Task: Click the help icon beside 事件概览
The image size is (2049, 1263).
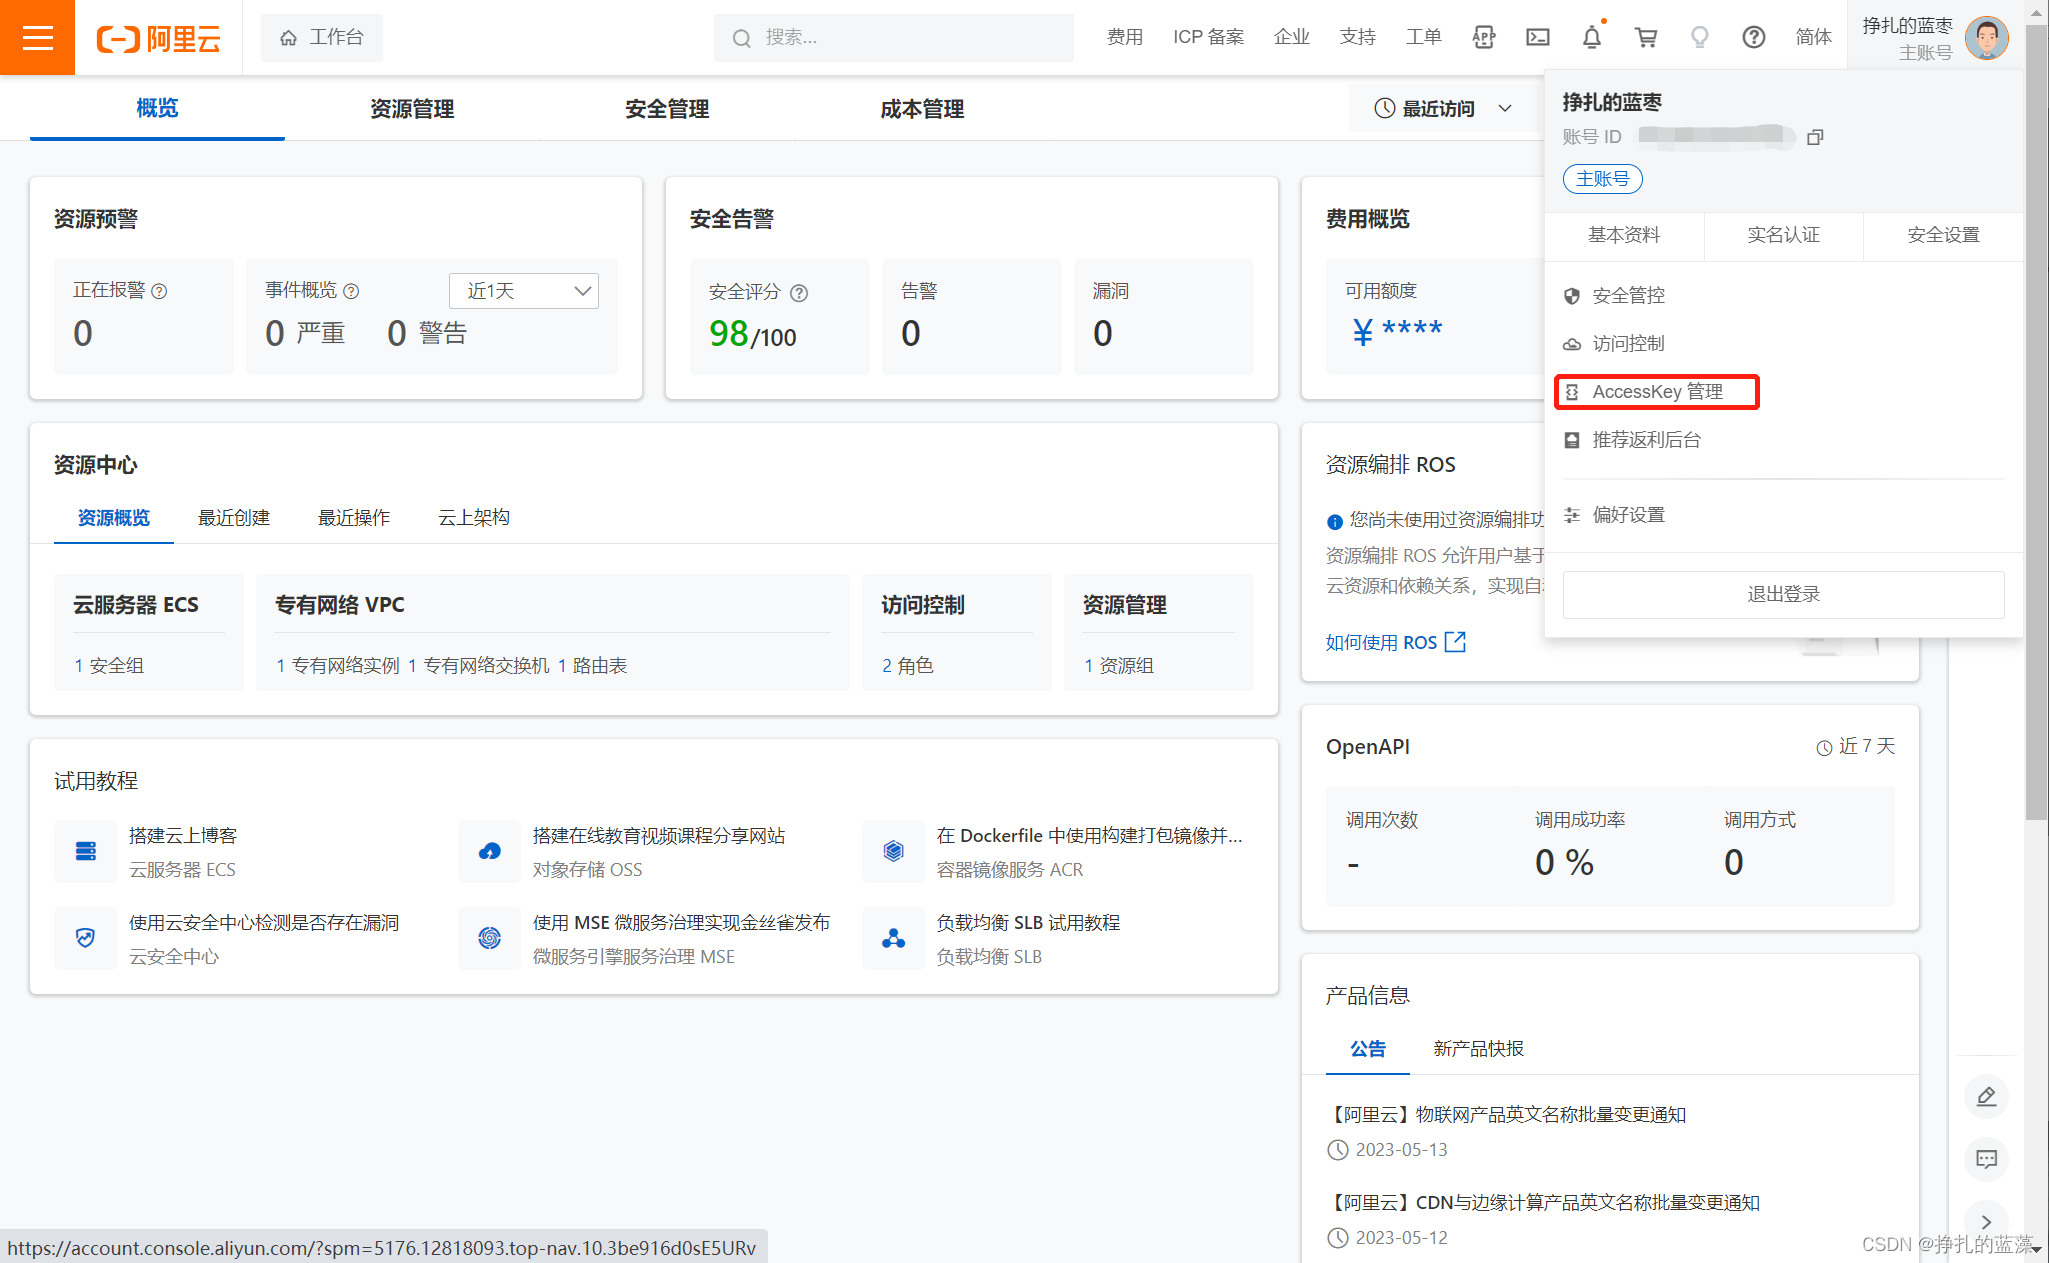Action: (351, 291)
